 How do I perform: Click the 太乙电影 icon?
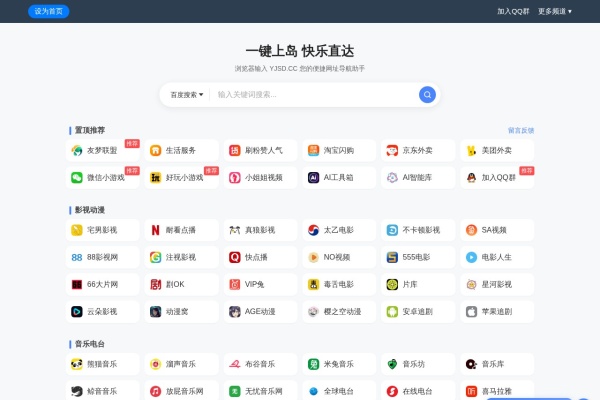click(313, 230)
